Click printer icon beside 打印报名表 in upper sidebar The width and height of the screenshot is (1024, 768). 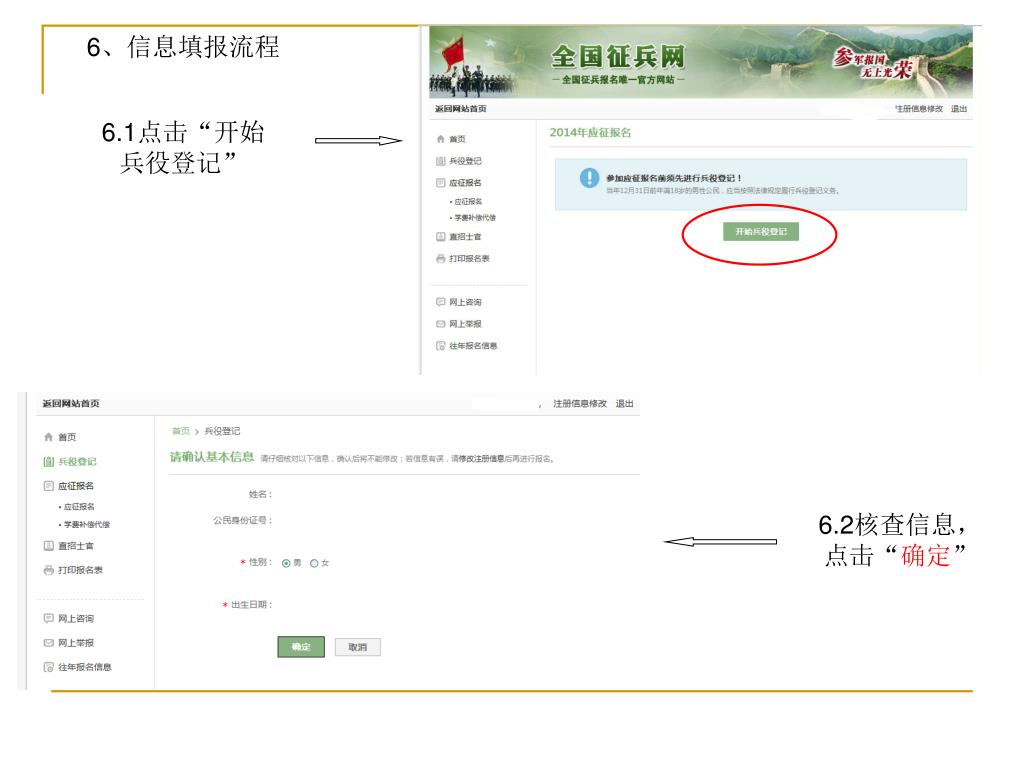(x=440, y=259)
